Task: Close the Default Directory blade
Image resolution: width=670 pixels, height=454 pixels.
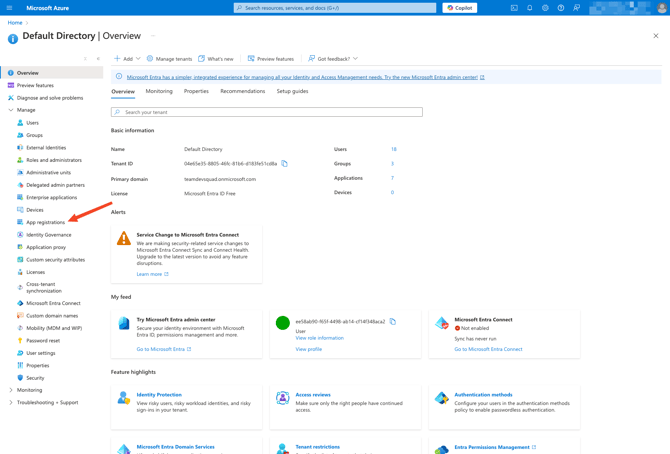Action: click(656, 36)
